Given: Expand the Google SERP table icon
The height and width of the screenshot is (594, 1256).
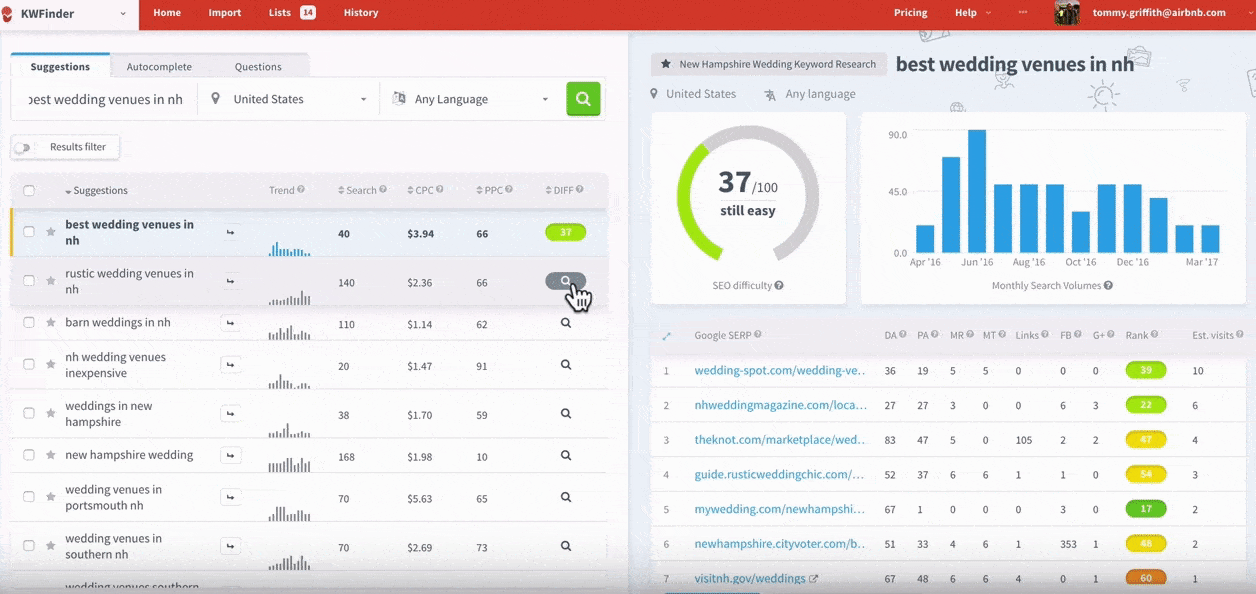Looking at the screenshot, I should (667, 336).
